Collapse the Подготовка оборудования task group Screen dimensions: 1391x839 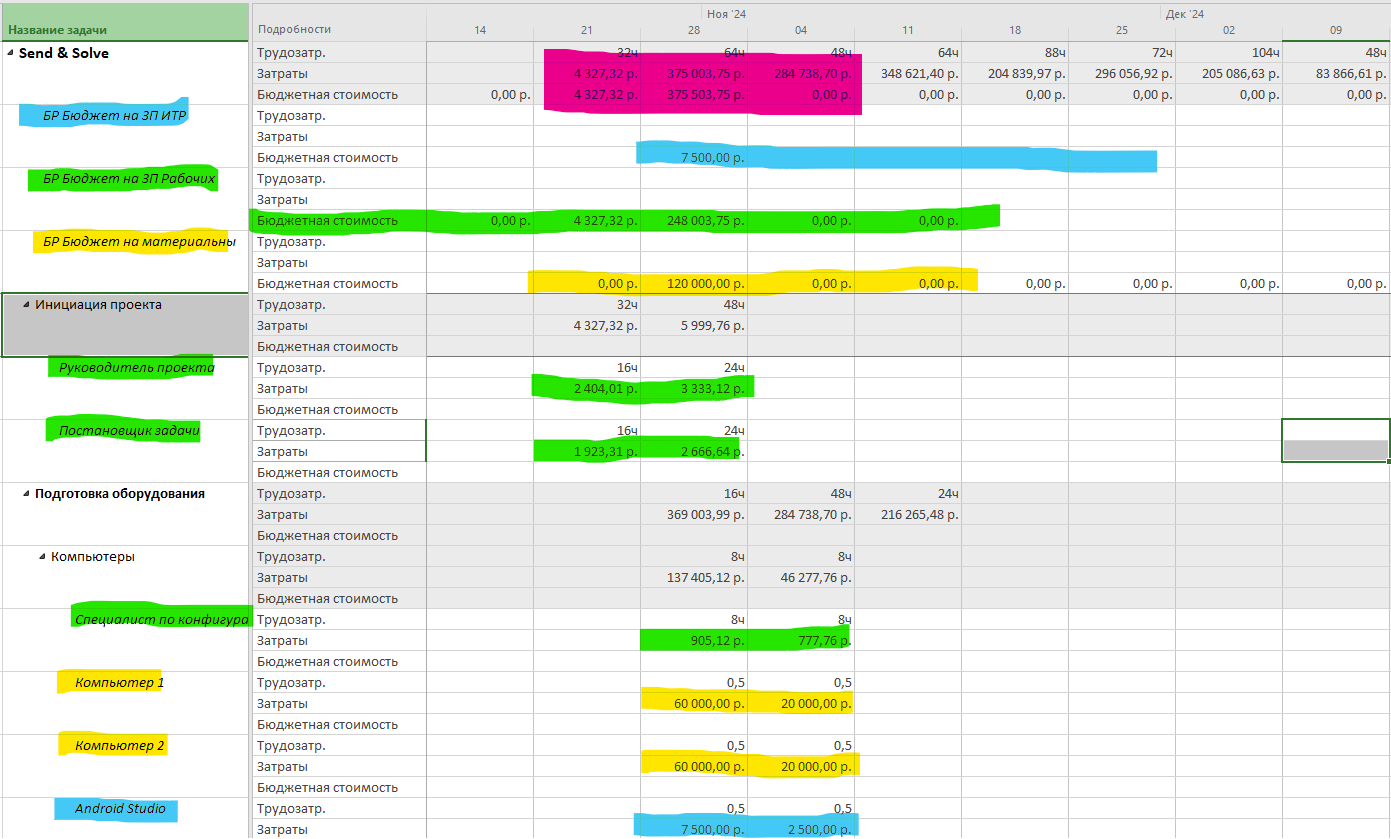pyautogui.click(x=27, y=494)
